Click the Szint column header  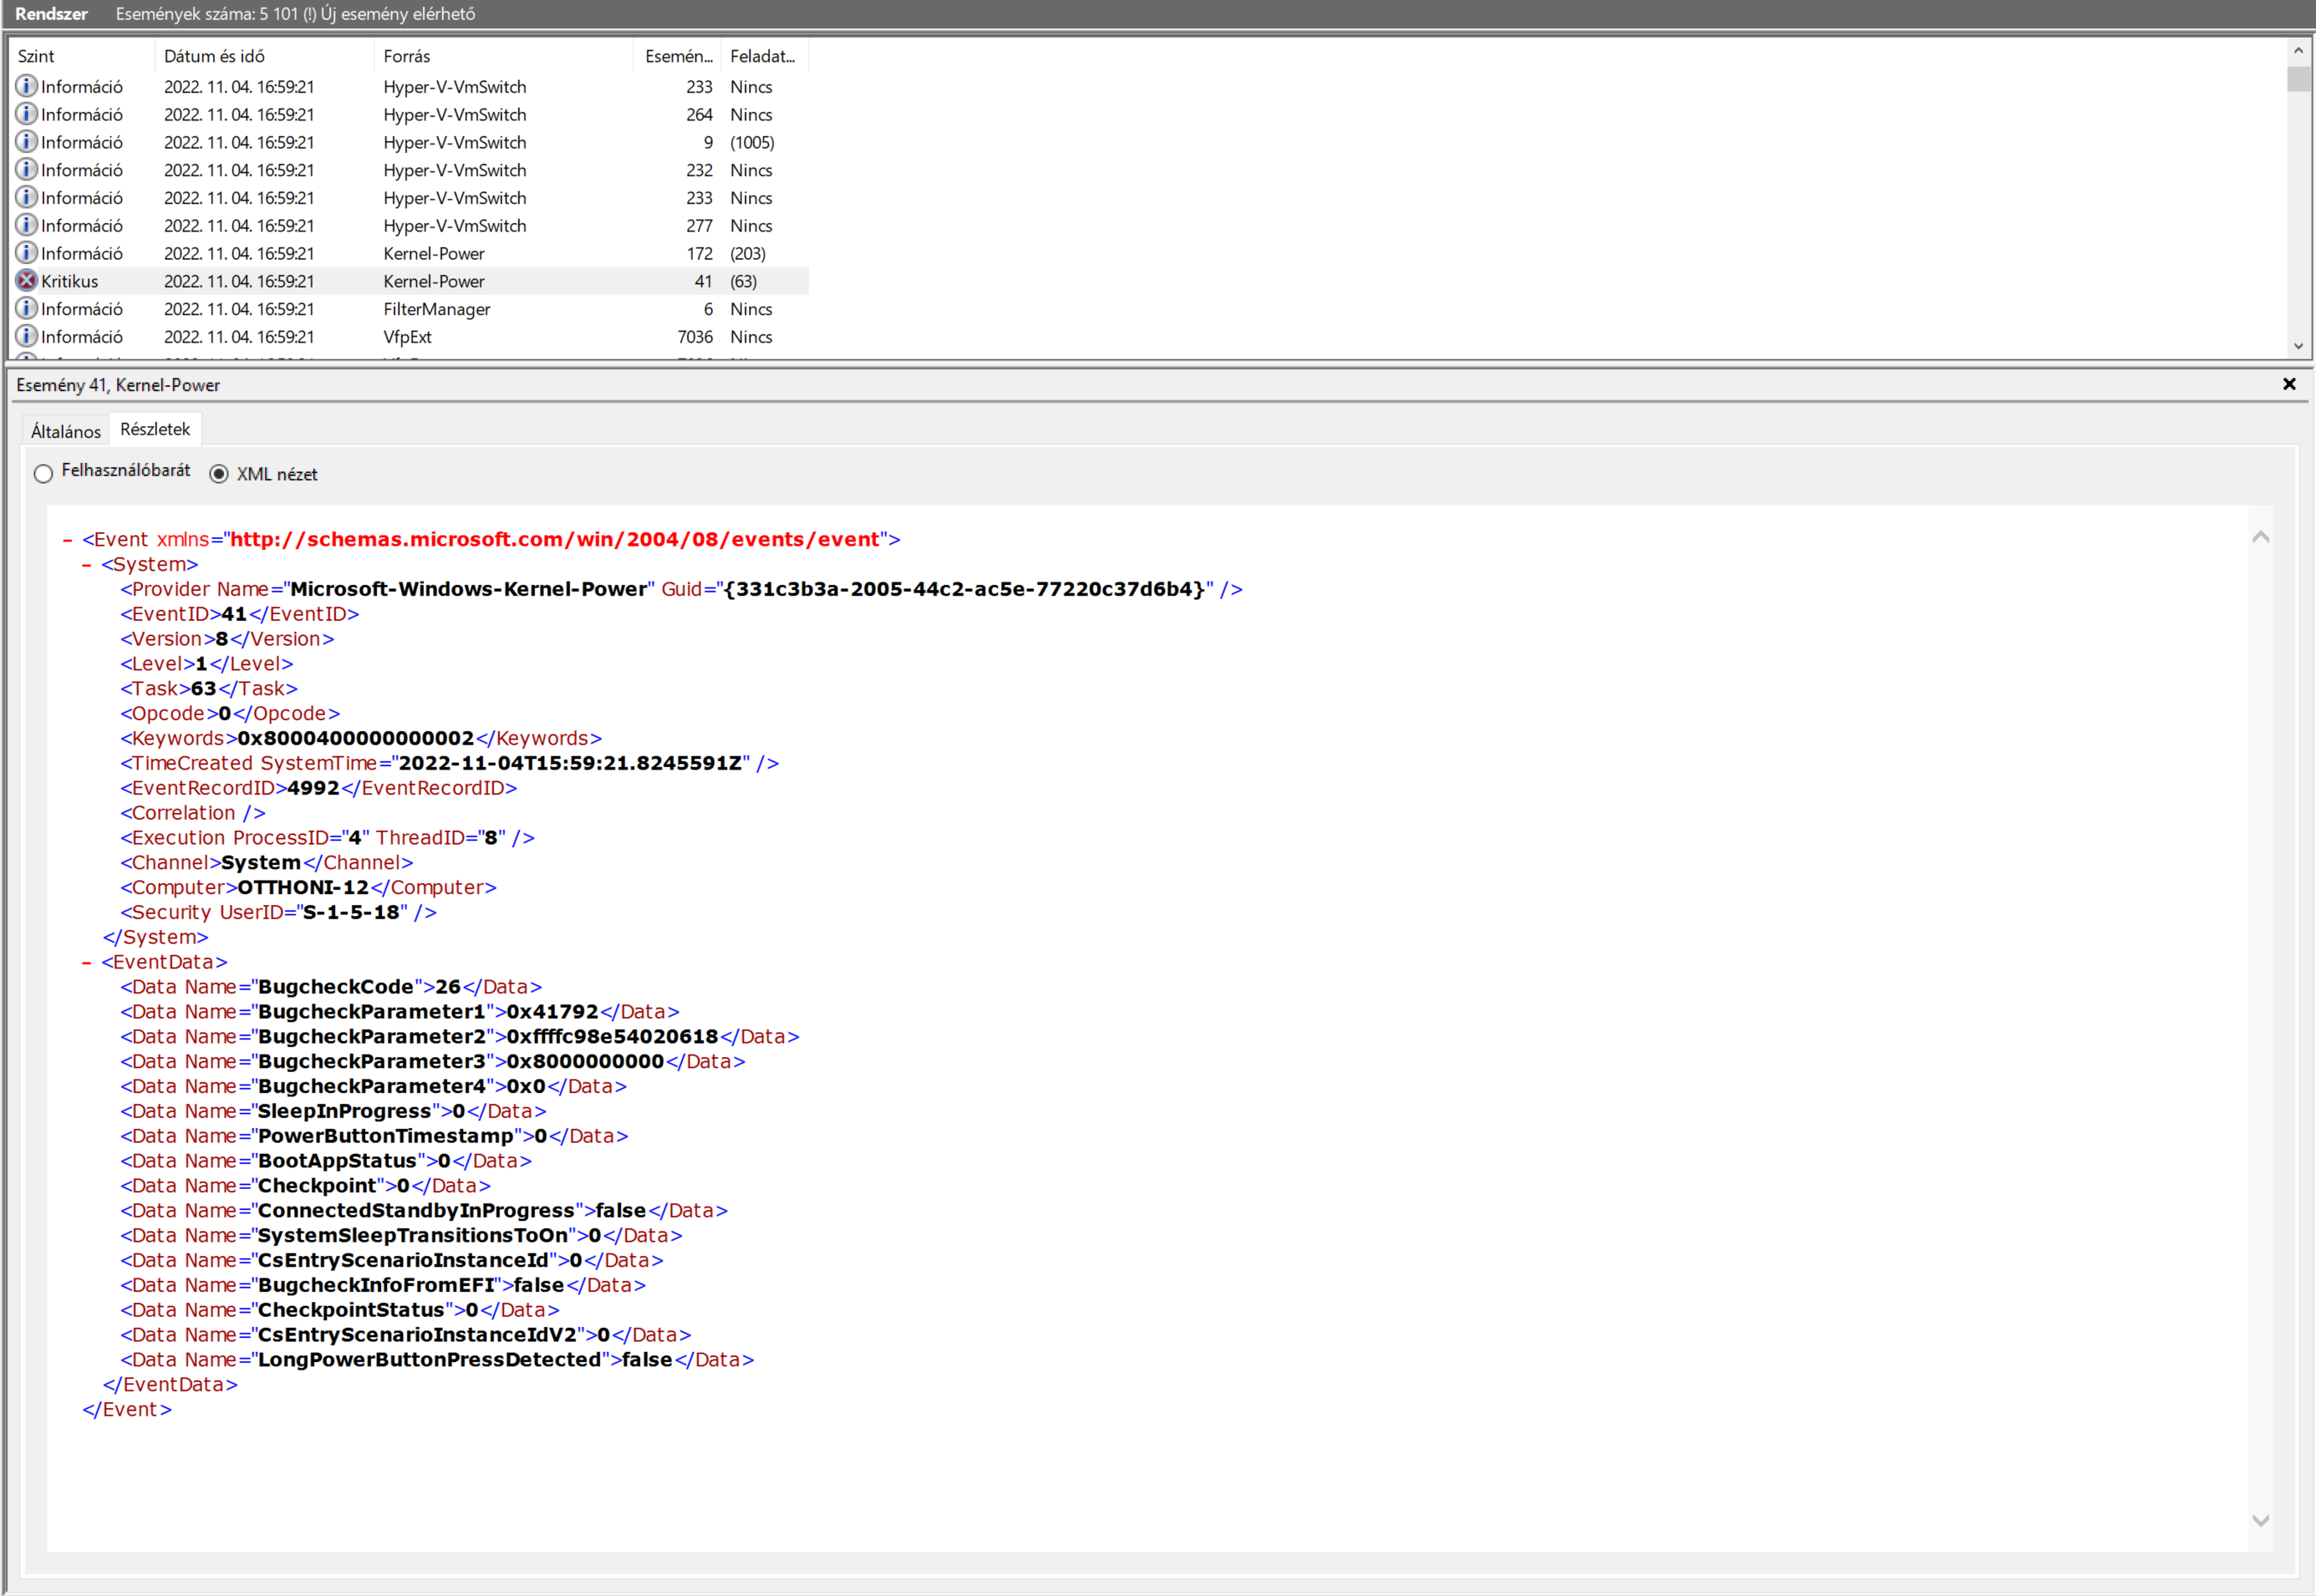[x=36, y=56]
